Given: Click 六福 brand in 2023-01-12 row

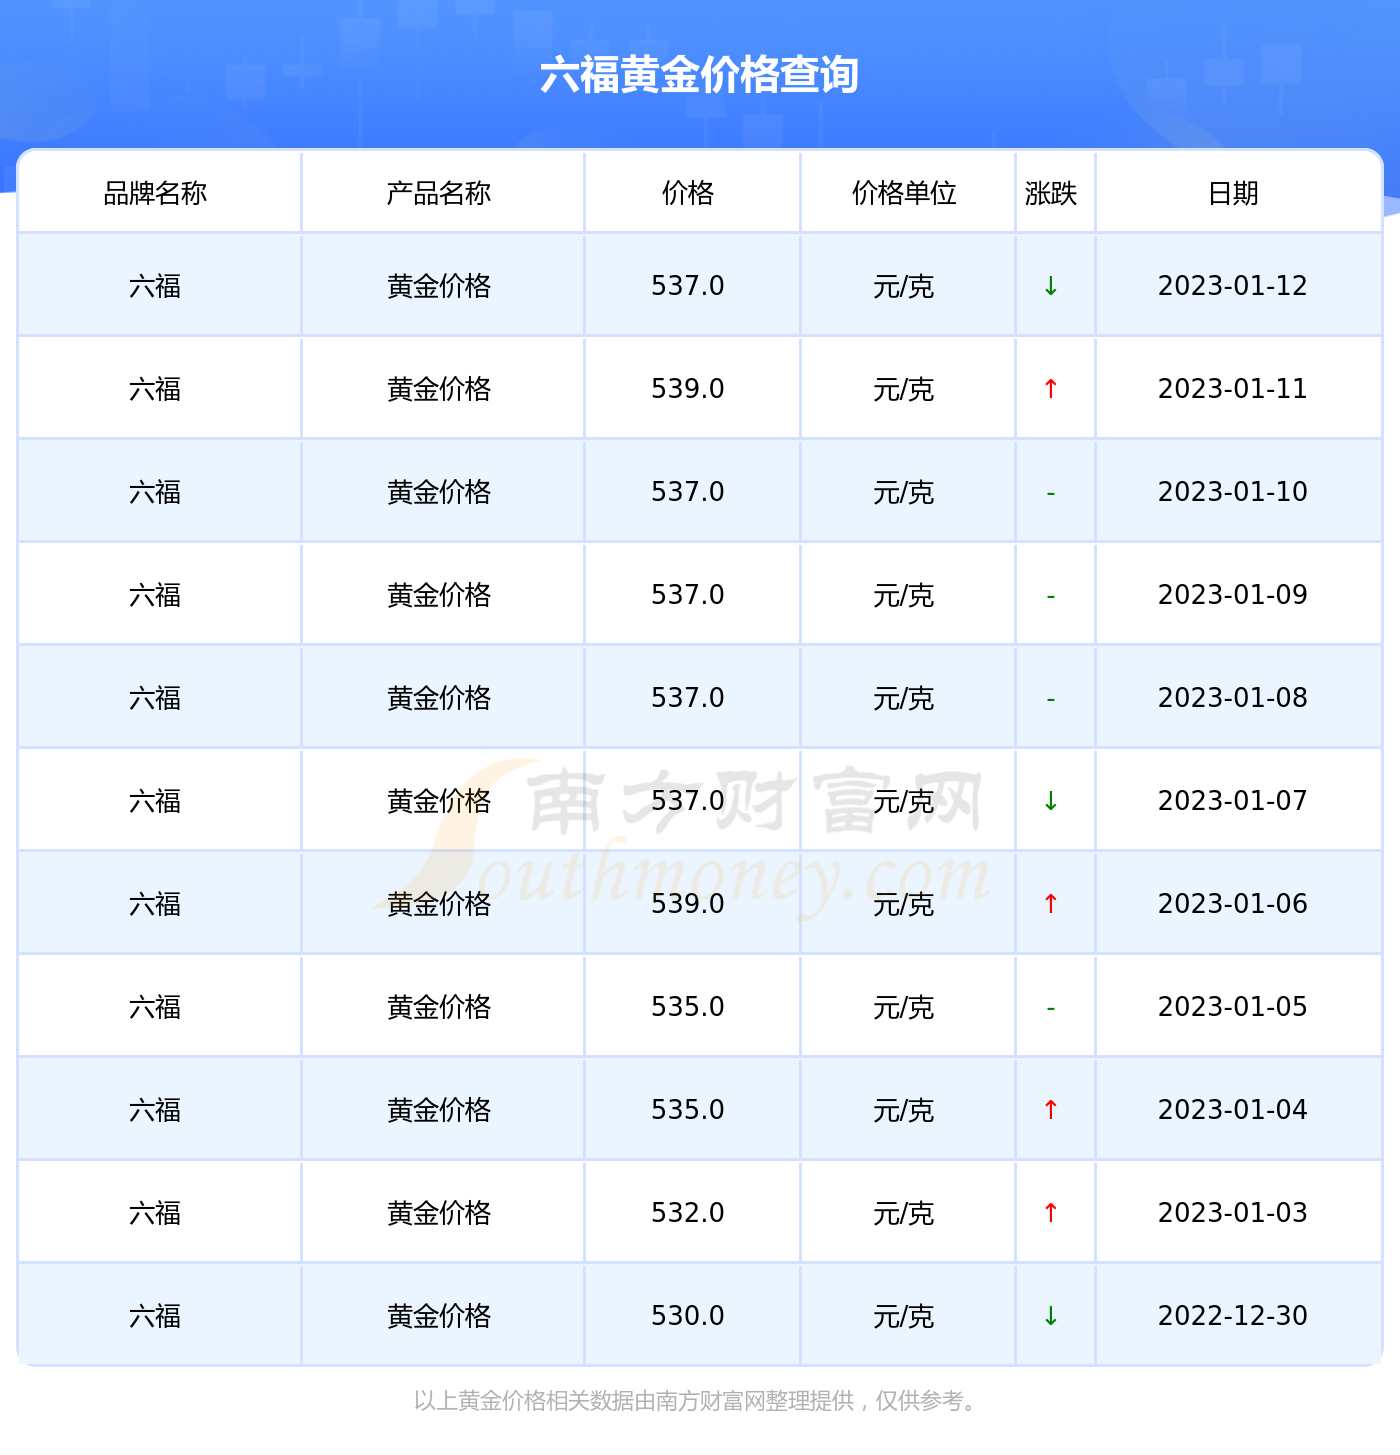Looking at the screenshot, I should coord(155,286).
